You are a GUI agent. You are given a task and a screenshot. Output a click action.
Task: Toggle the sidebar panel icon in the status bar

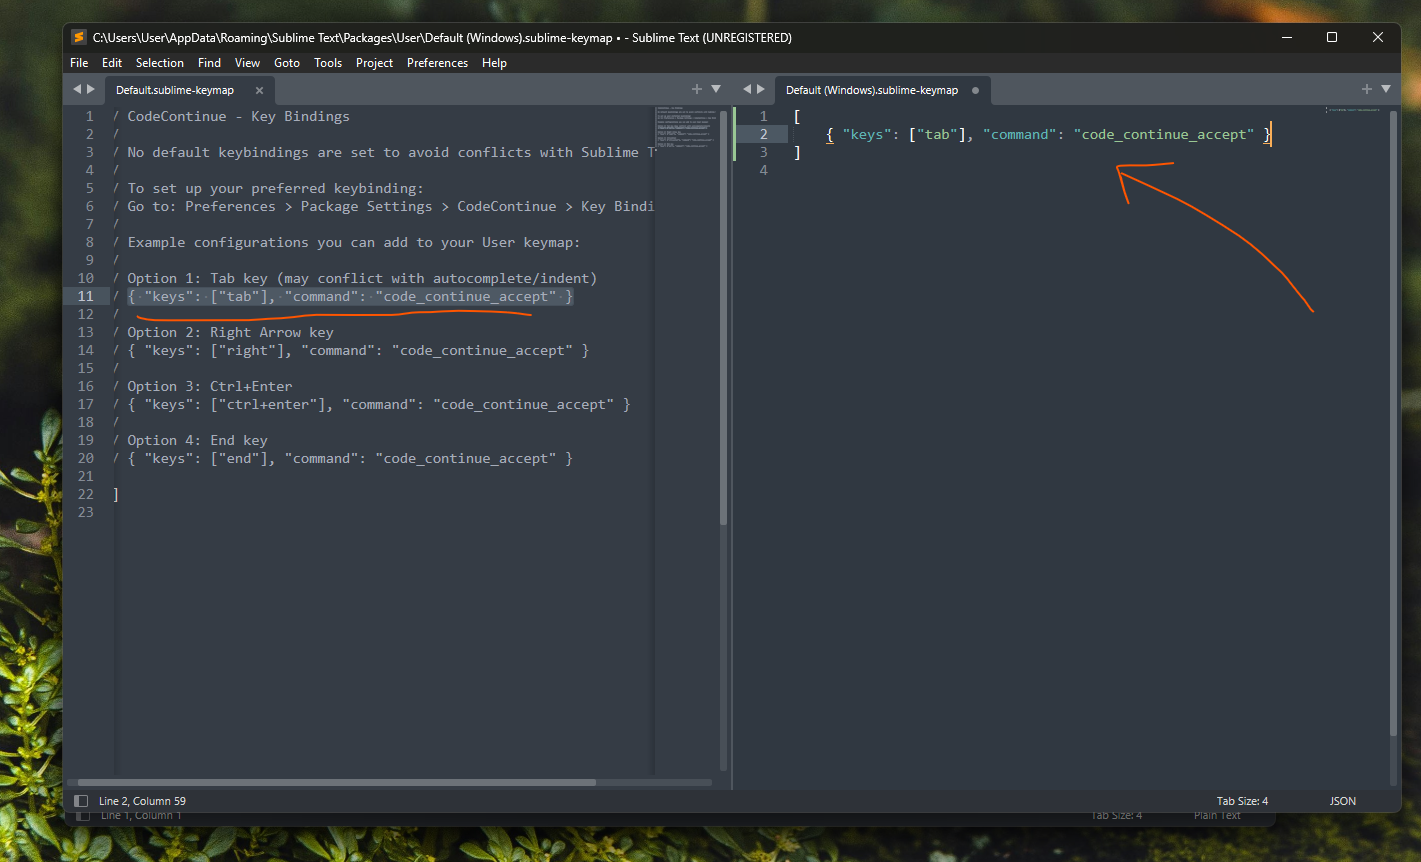(80, 800)
